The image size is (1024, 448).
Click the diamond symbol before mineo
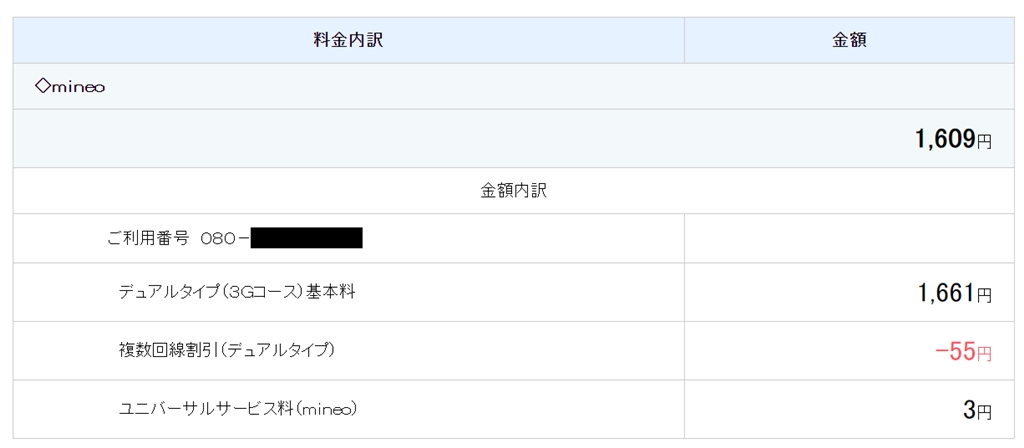pyautogui.click(x=42, y=87)
